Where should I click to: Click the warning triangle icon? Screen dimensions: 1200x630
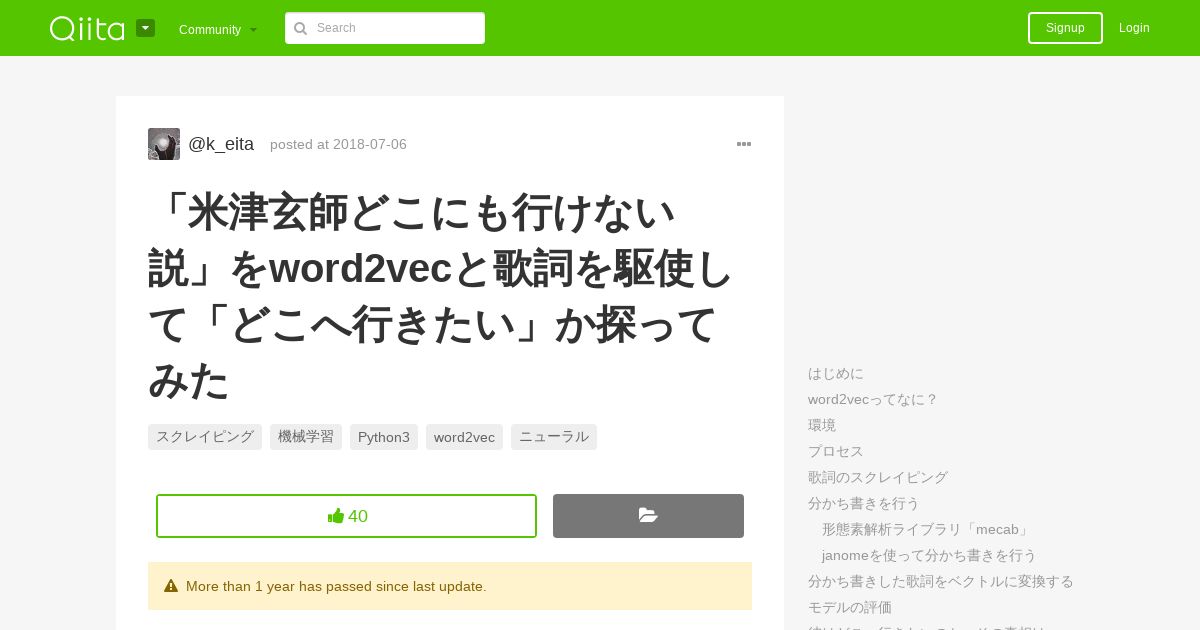171,586
